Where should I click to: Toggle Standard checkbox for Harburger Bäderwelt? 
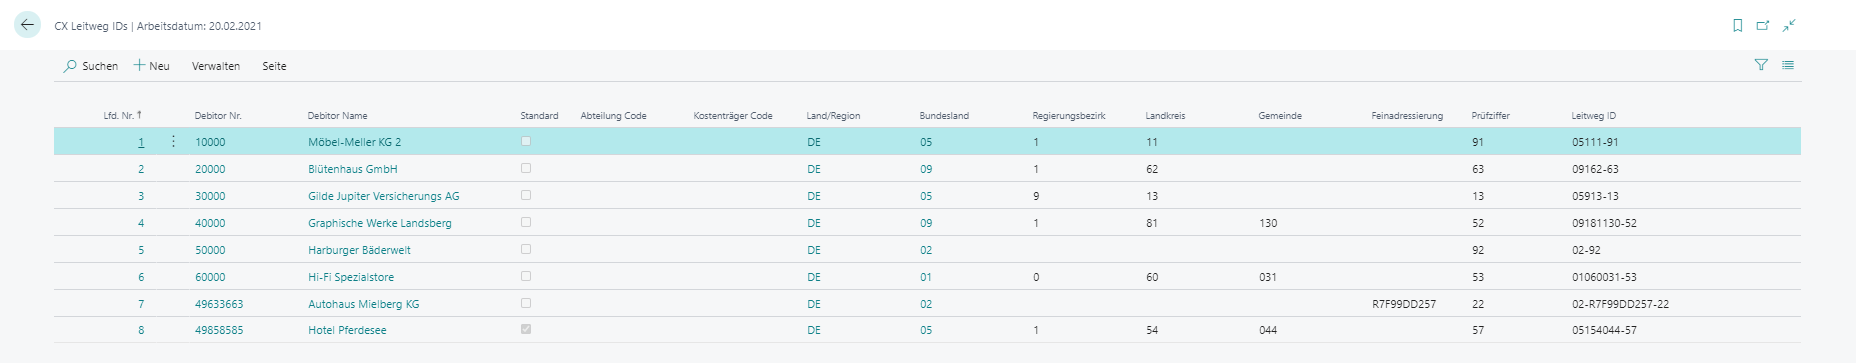[x=526, y=249]
